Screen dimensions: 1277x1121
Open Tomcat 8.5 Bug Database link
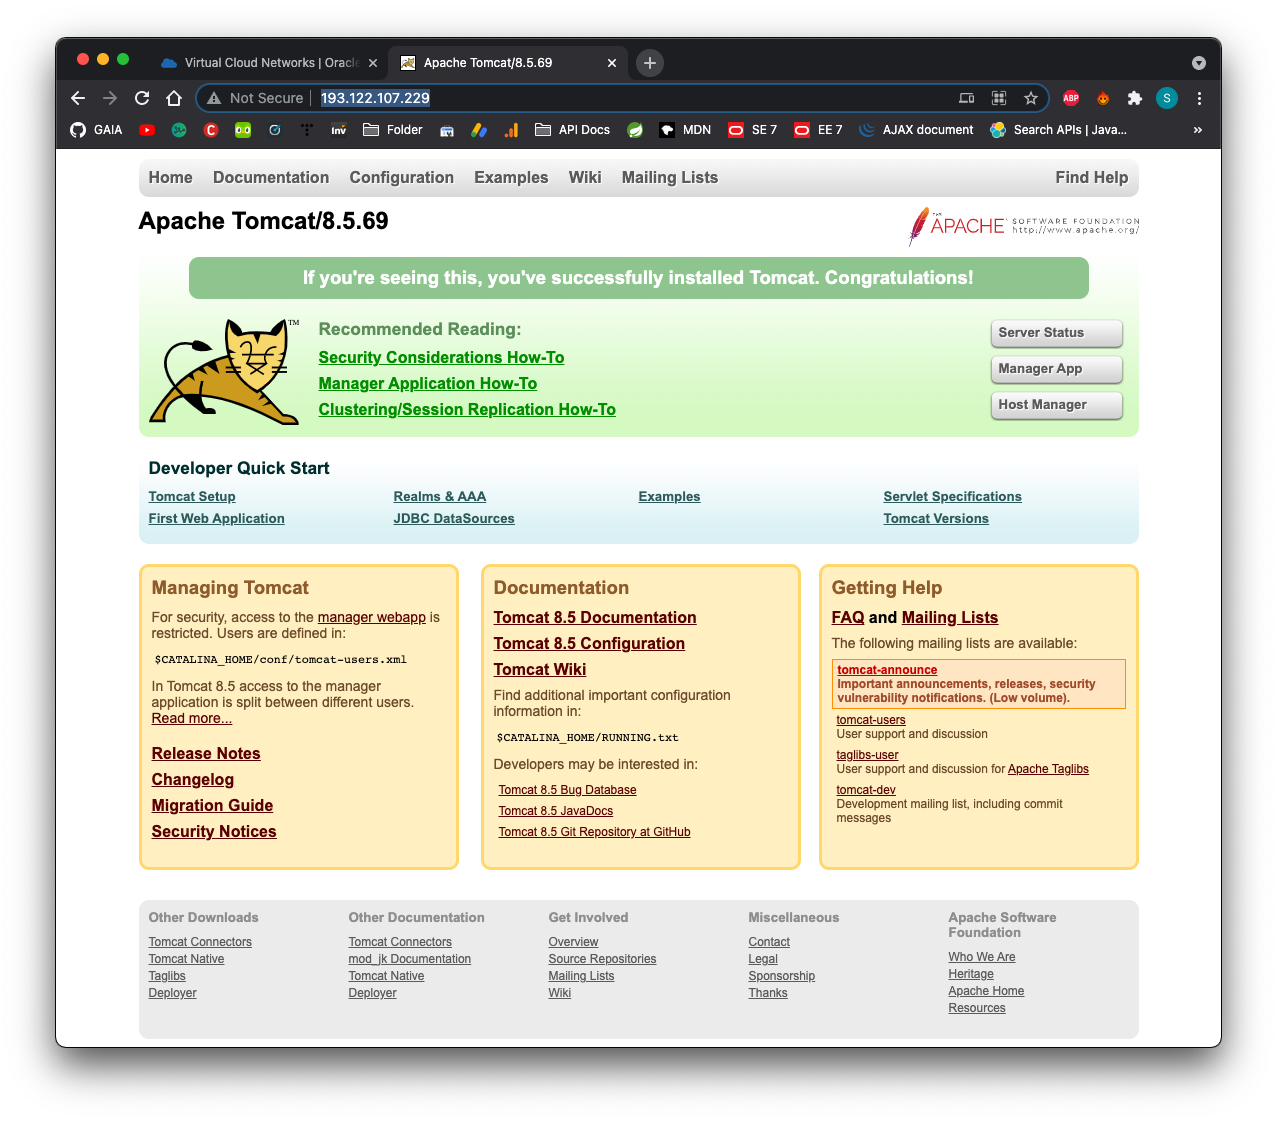pyautogui.click(x=567, y=790)
